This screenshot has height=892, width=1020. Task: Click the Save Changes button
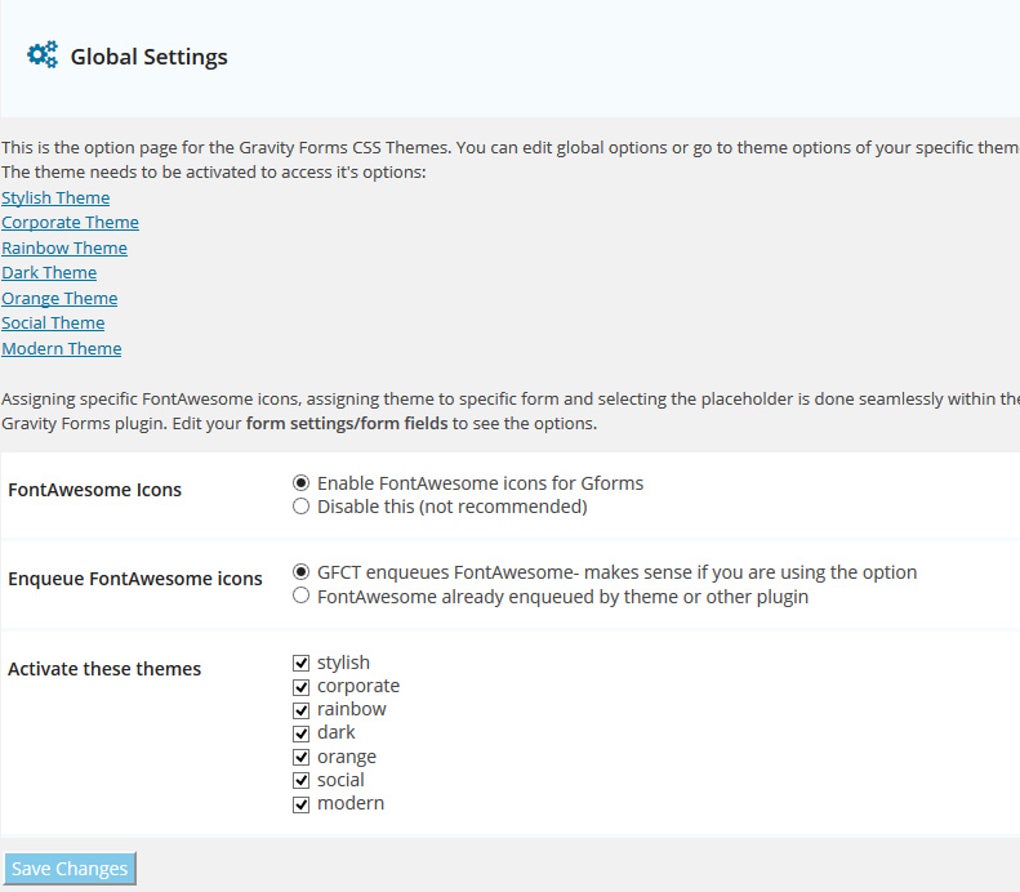[x=69, y=868]
